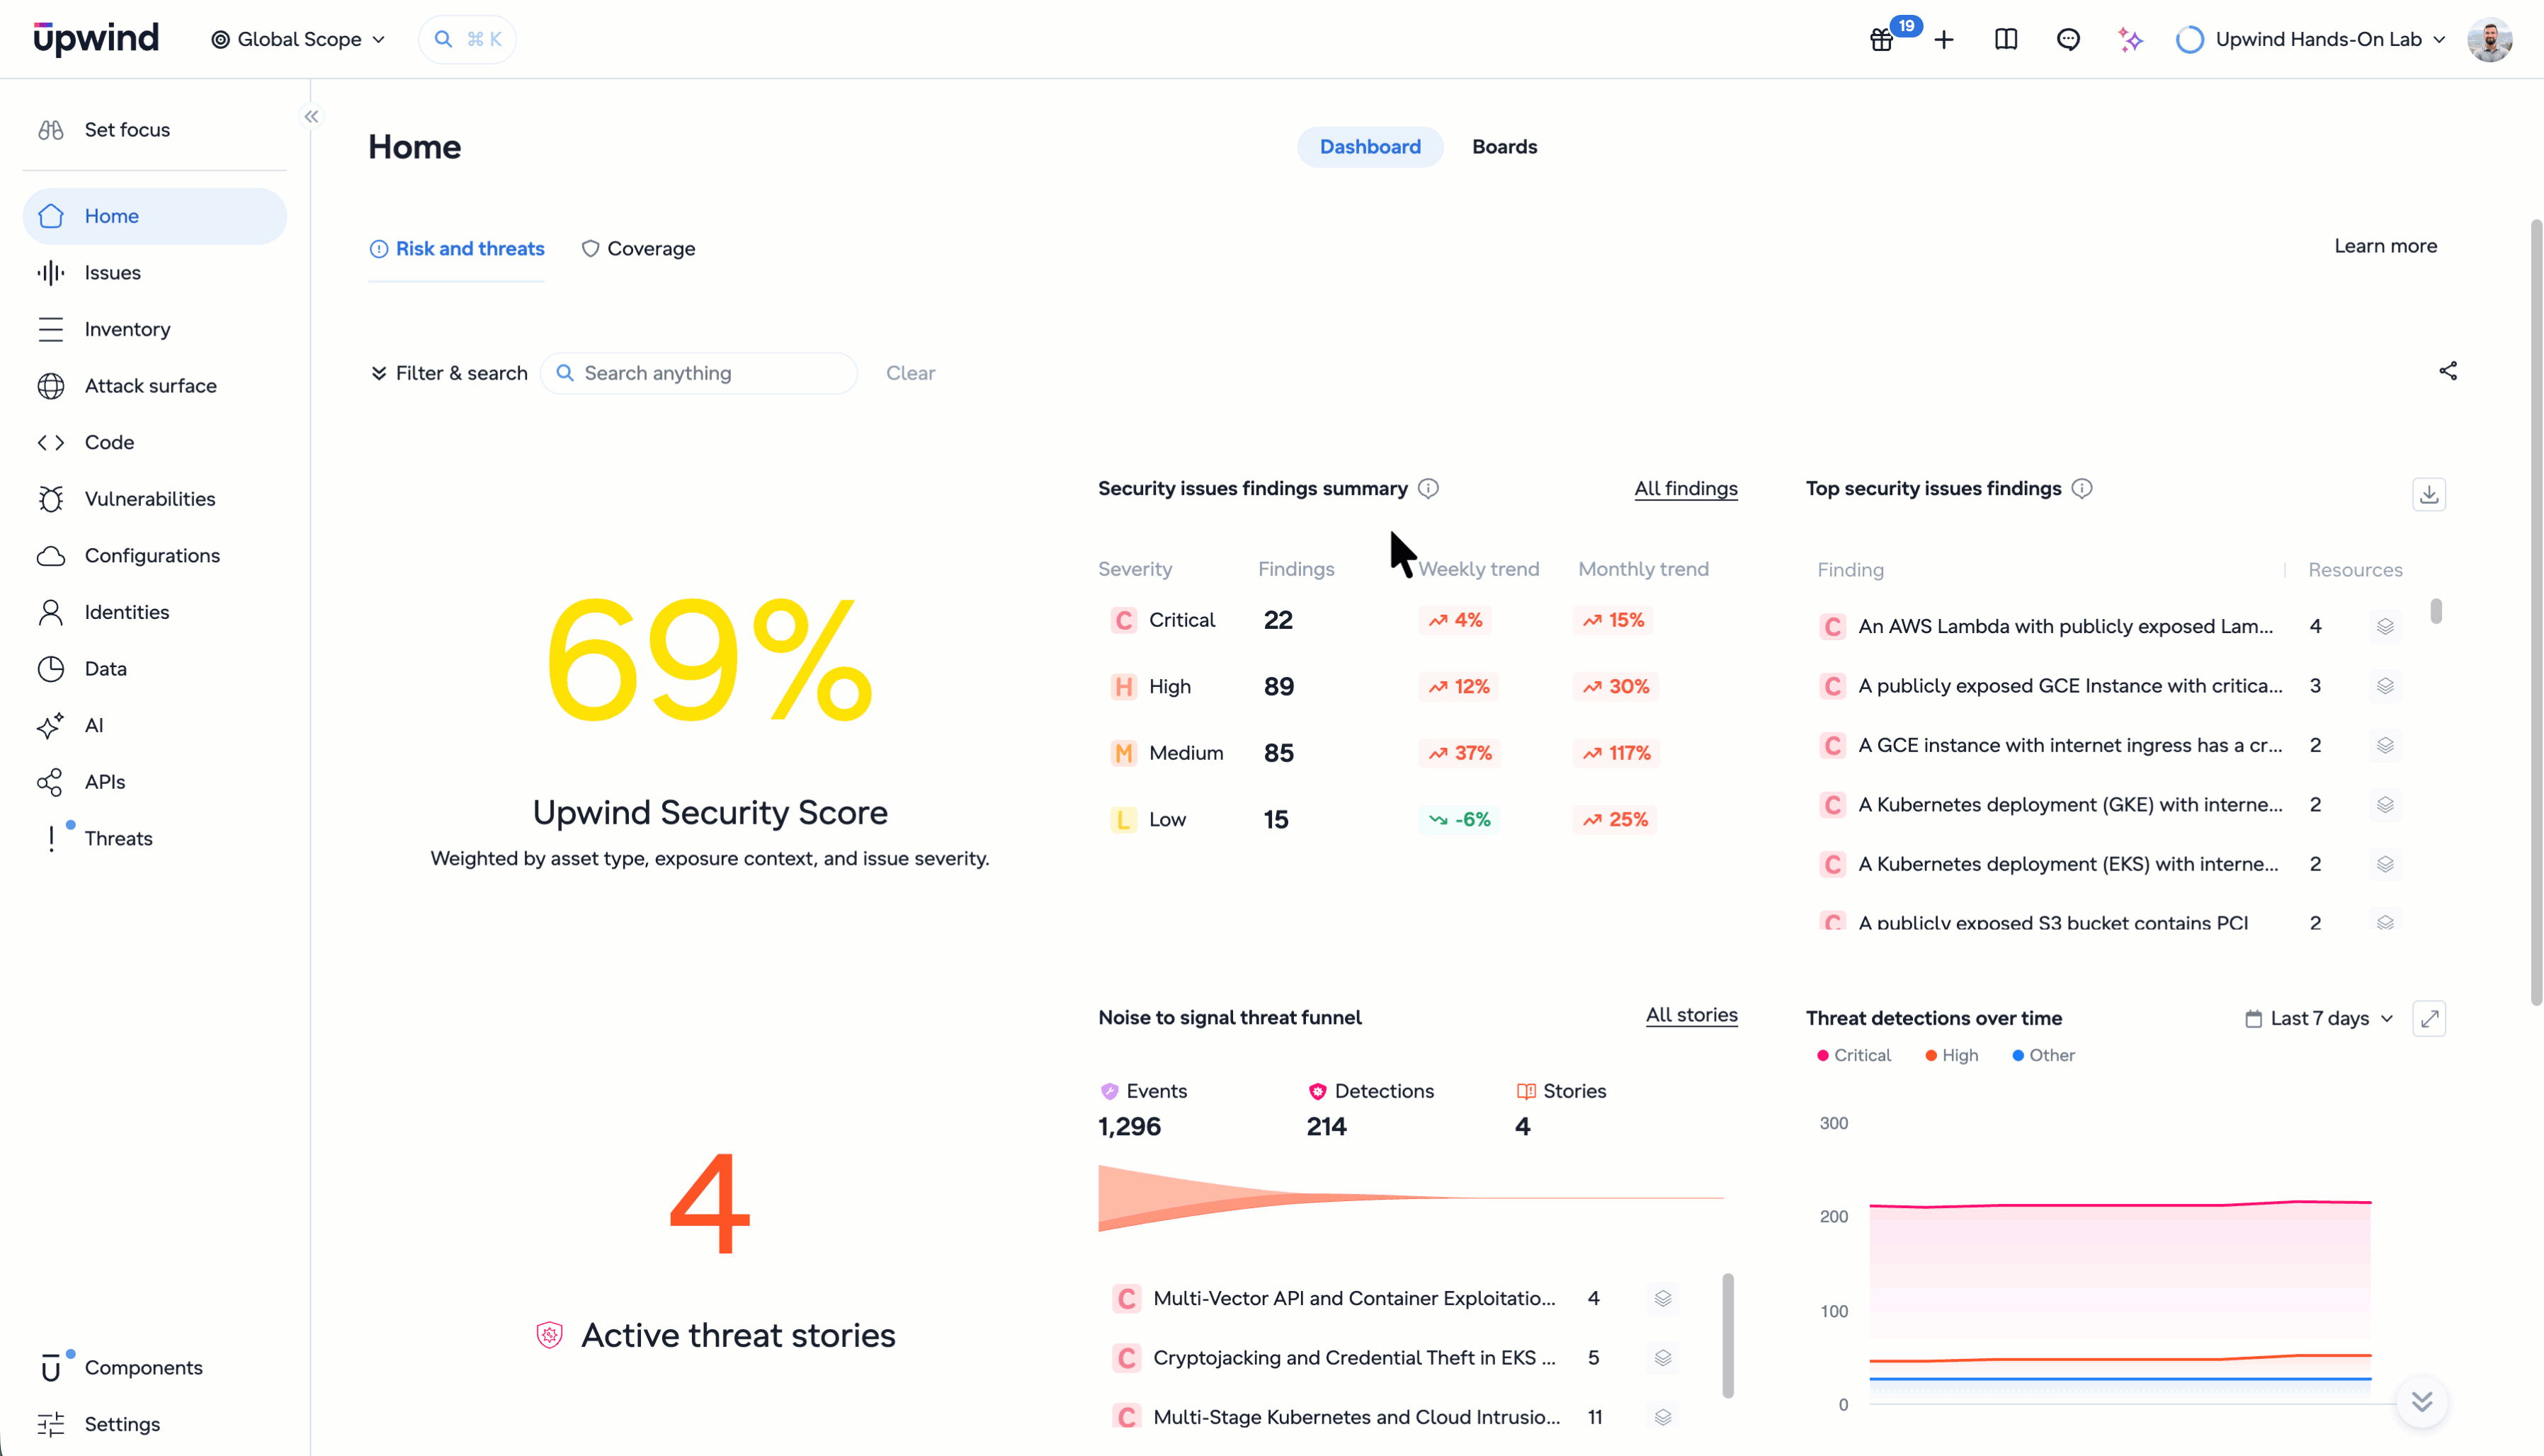Open the documentation book icon
Image resolution: width=2544 pixels, height=1456 pixels.
pyautogui.click(x=2006, y=40)
